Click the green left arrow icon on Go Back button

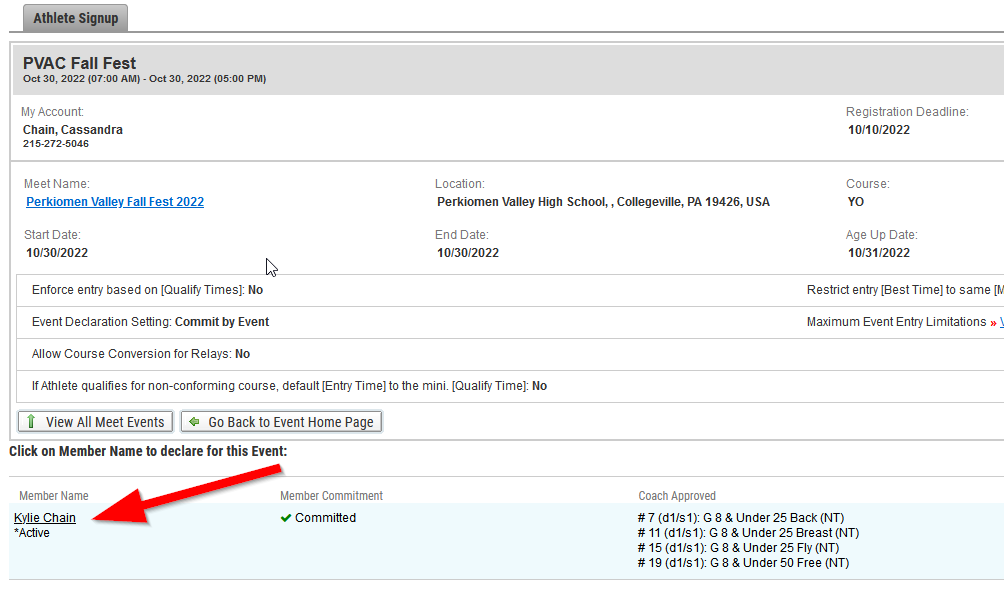pos(194,422)
